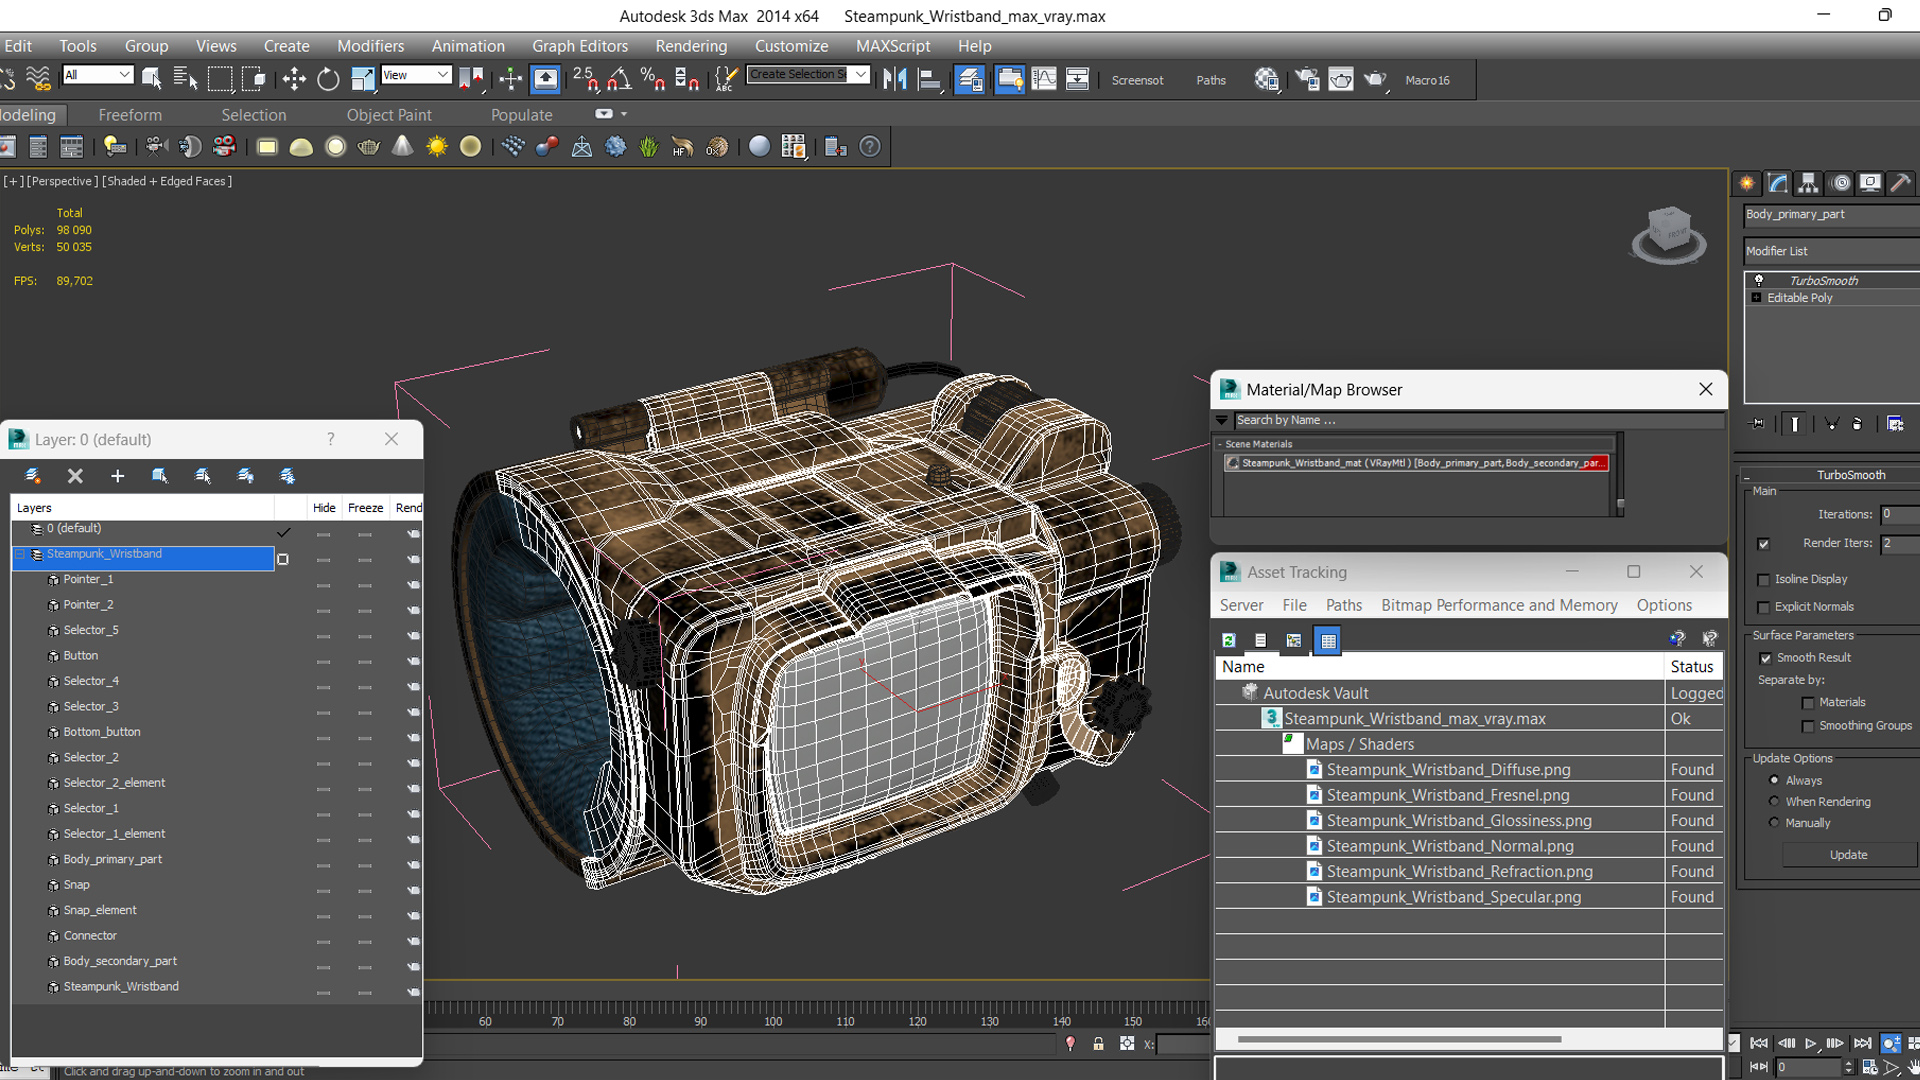Click the Screensot toolbar button

(1137, 80)
